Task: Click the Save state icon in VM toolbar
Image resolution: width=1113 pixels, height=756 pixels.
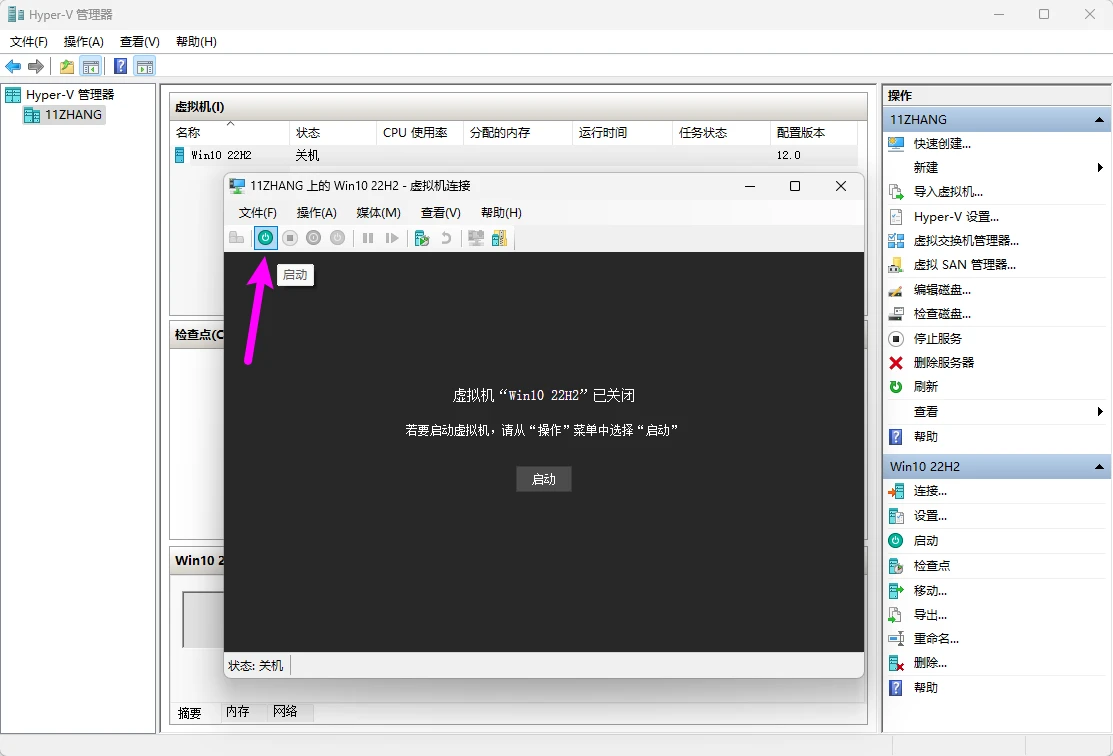Action: pyautogui.click(x=338, y=238)
